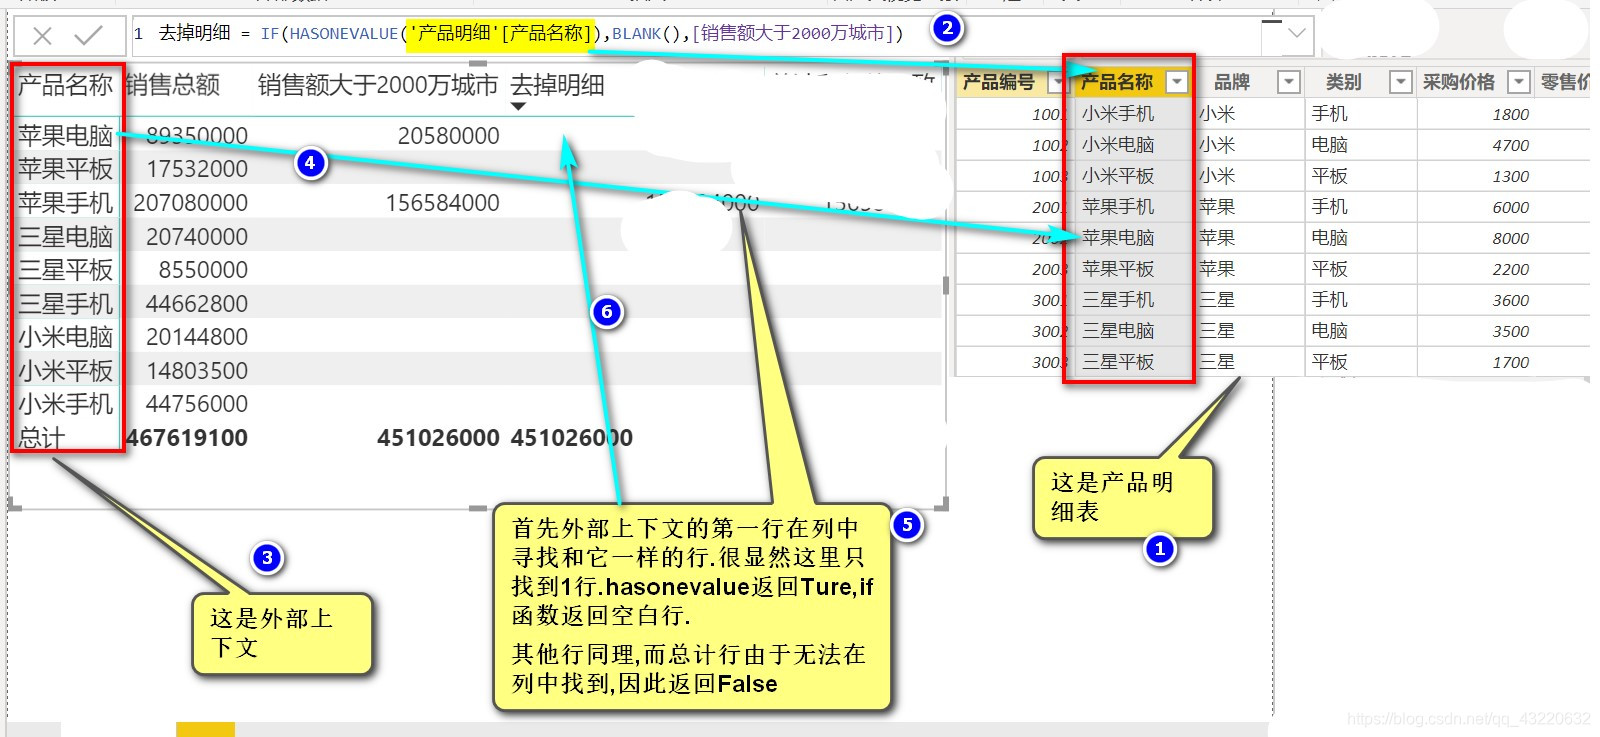Image resolution: width=1600 pixels, height=737 pixels.
Task: Toggle the sort arrow under 去掉明细 header
Action: tap(518, 106)
